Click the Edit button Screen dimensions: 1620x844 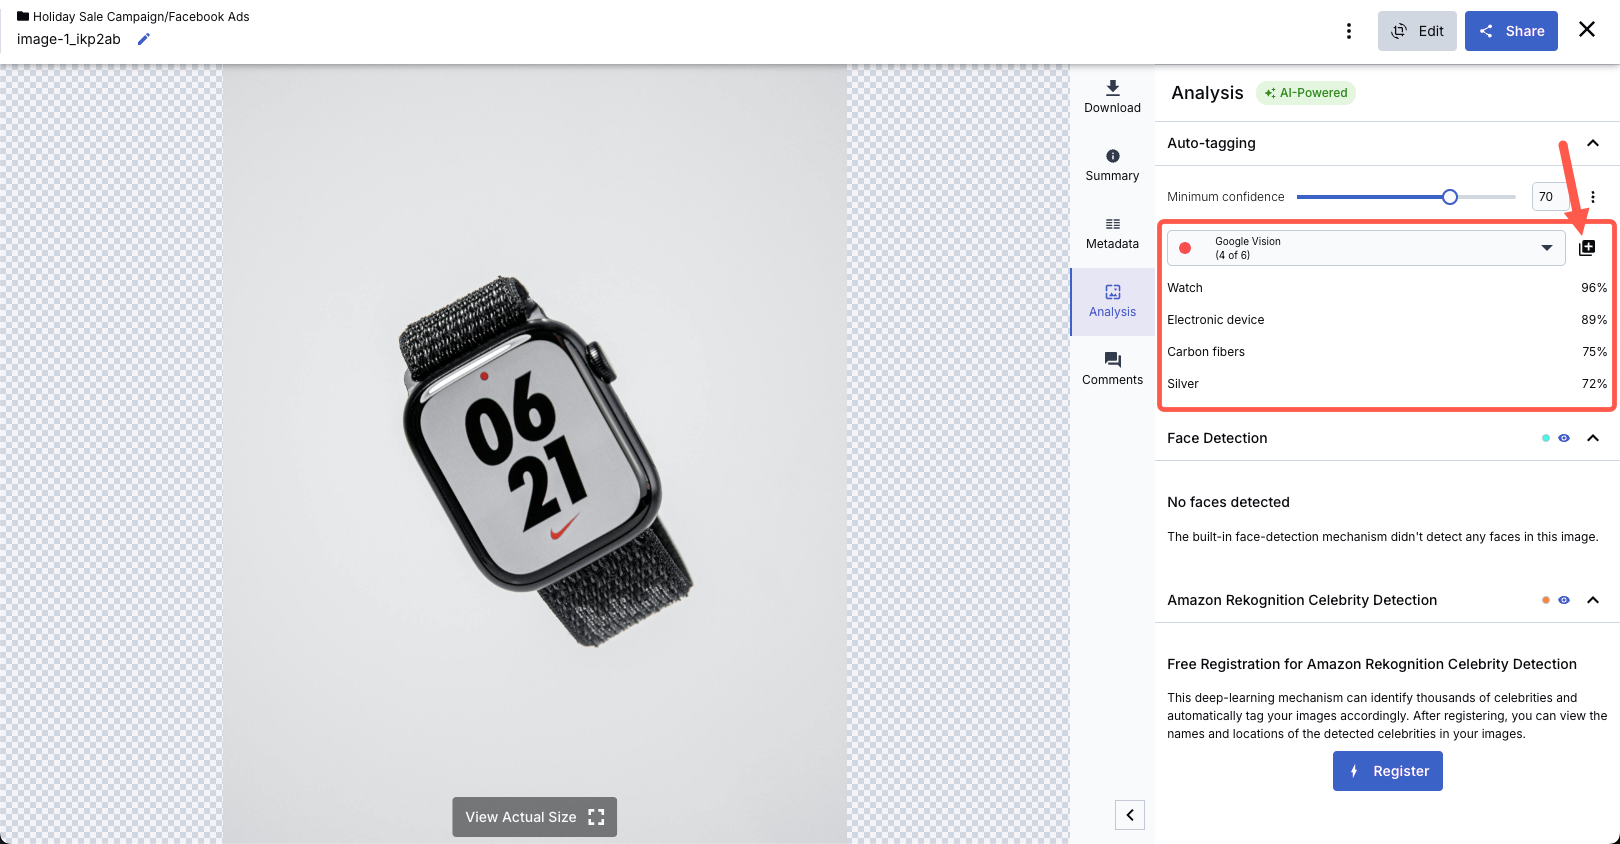(1417, 31)
